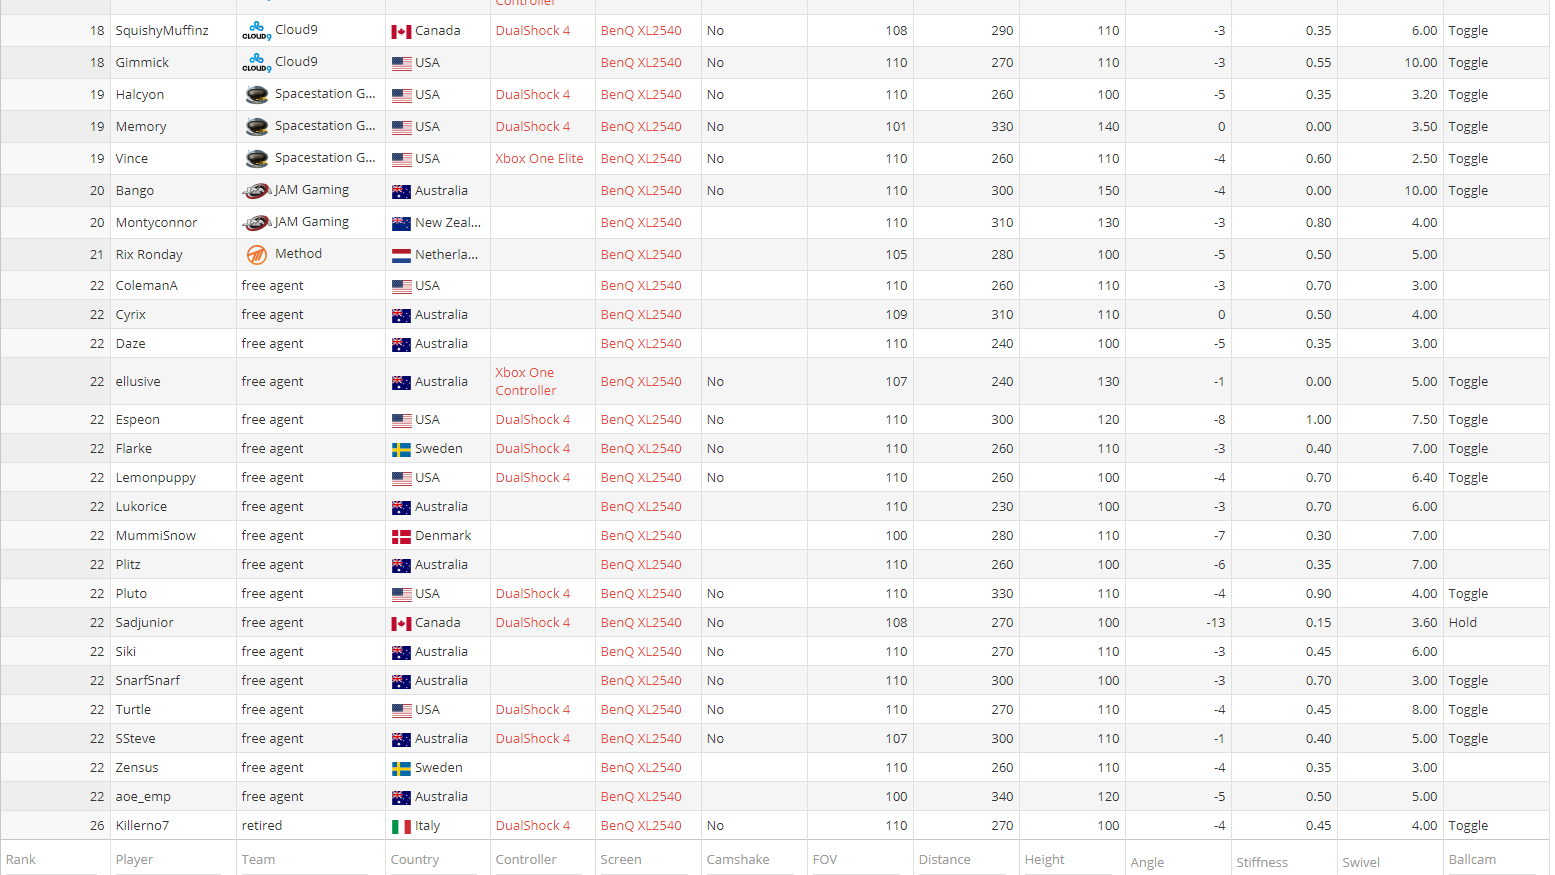Open the BenQ XL2540 link in MummiSnow's row
This screenshot has width=1555, height=875.
641,536
